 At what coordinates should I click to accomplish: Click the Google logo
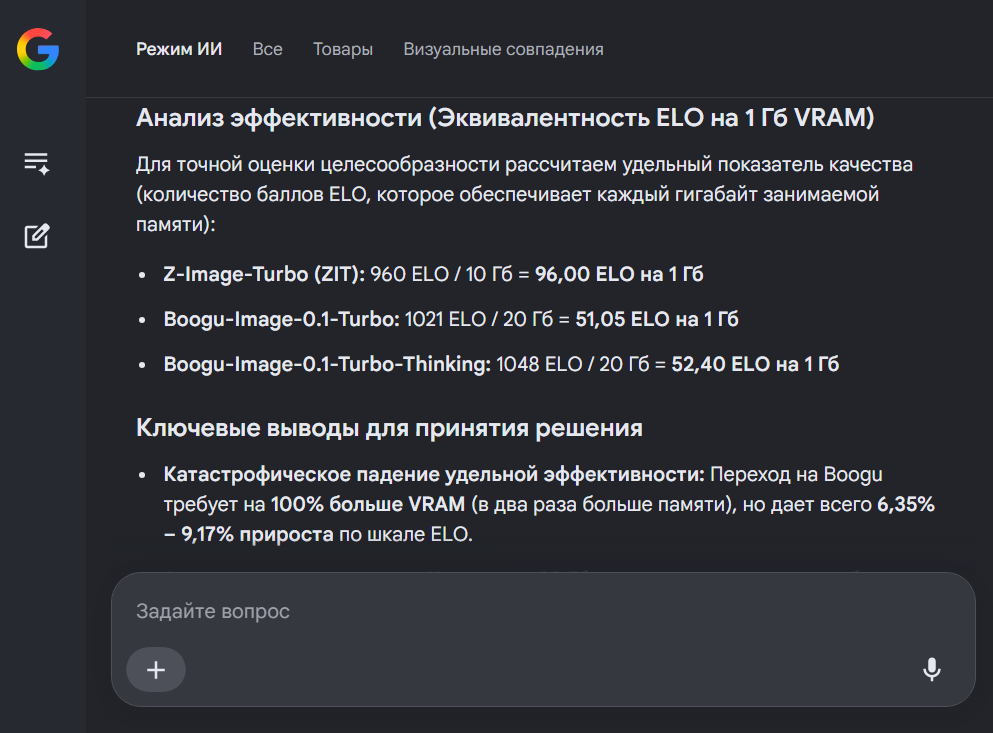pyautogui.click(x=38, y=49)
